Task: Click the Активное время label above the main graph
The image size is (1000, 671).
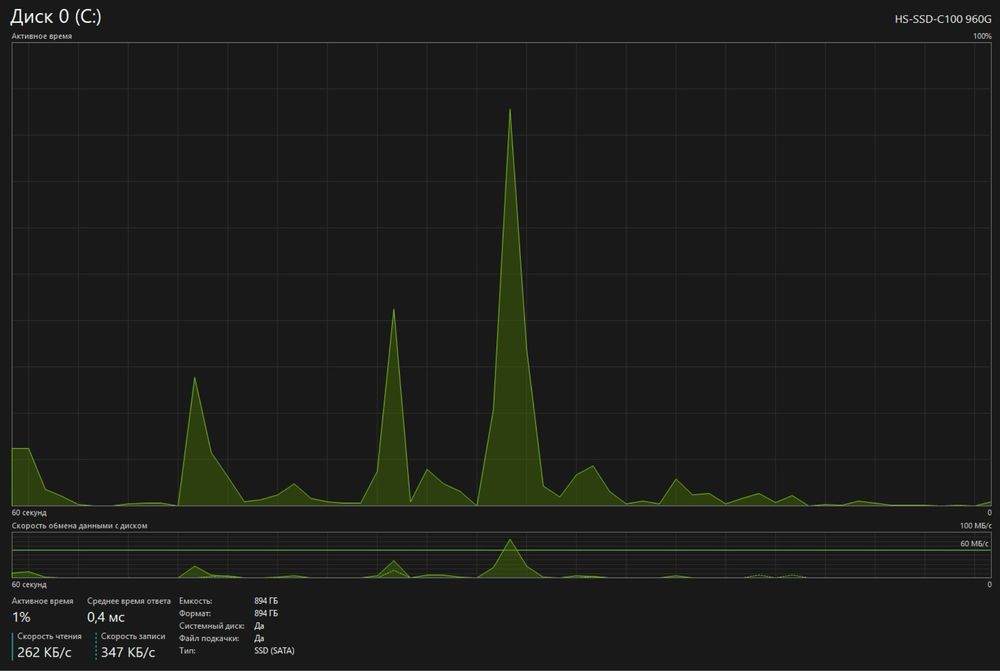Action: click(x=41, y=36)
